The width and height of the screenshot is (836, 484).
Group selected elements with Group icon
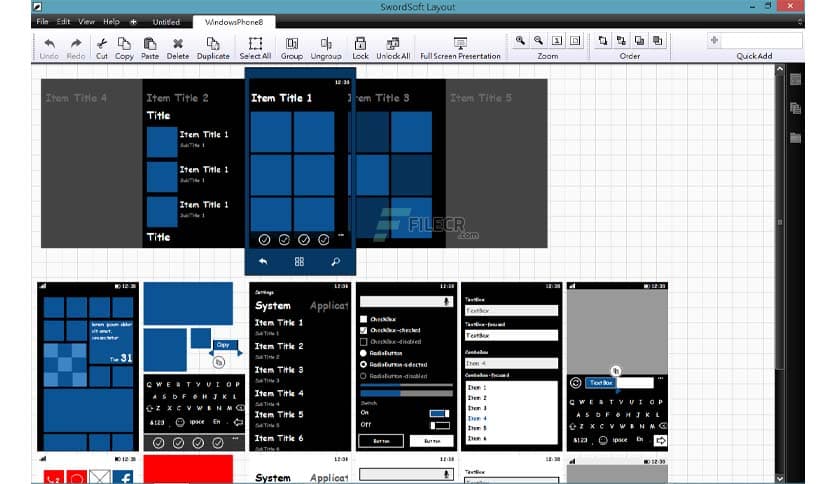coord(292,43)
